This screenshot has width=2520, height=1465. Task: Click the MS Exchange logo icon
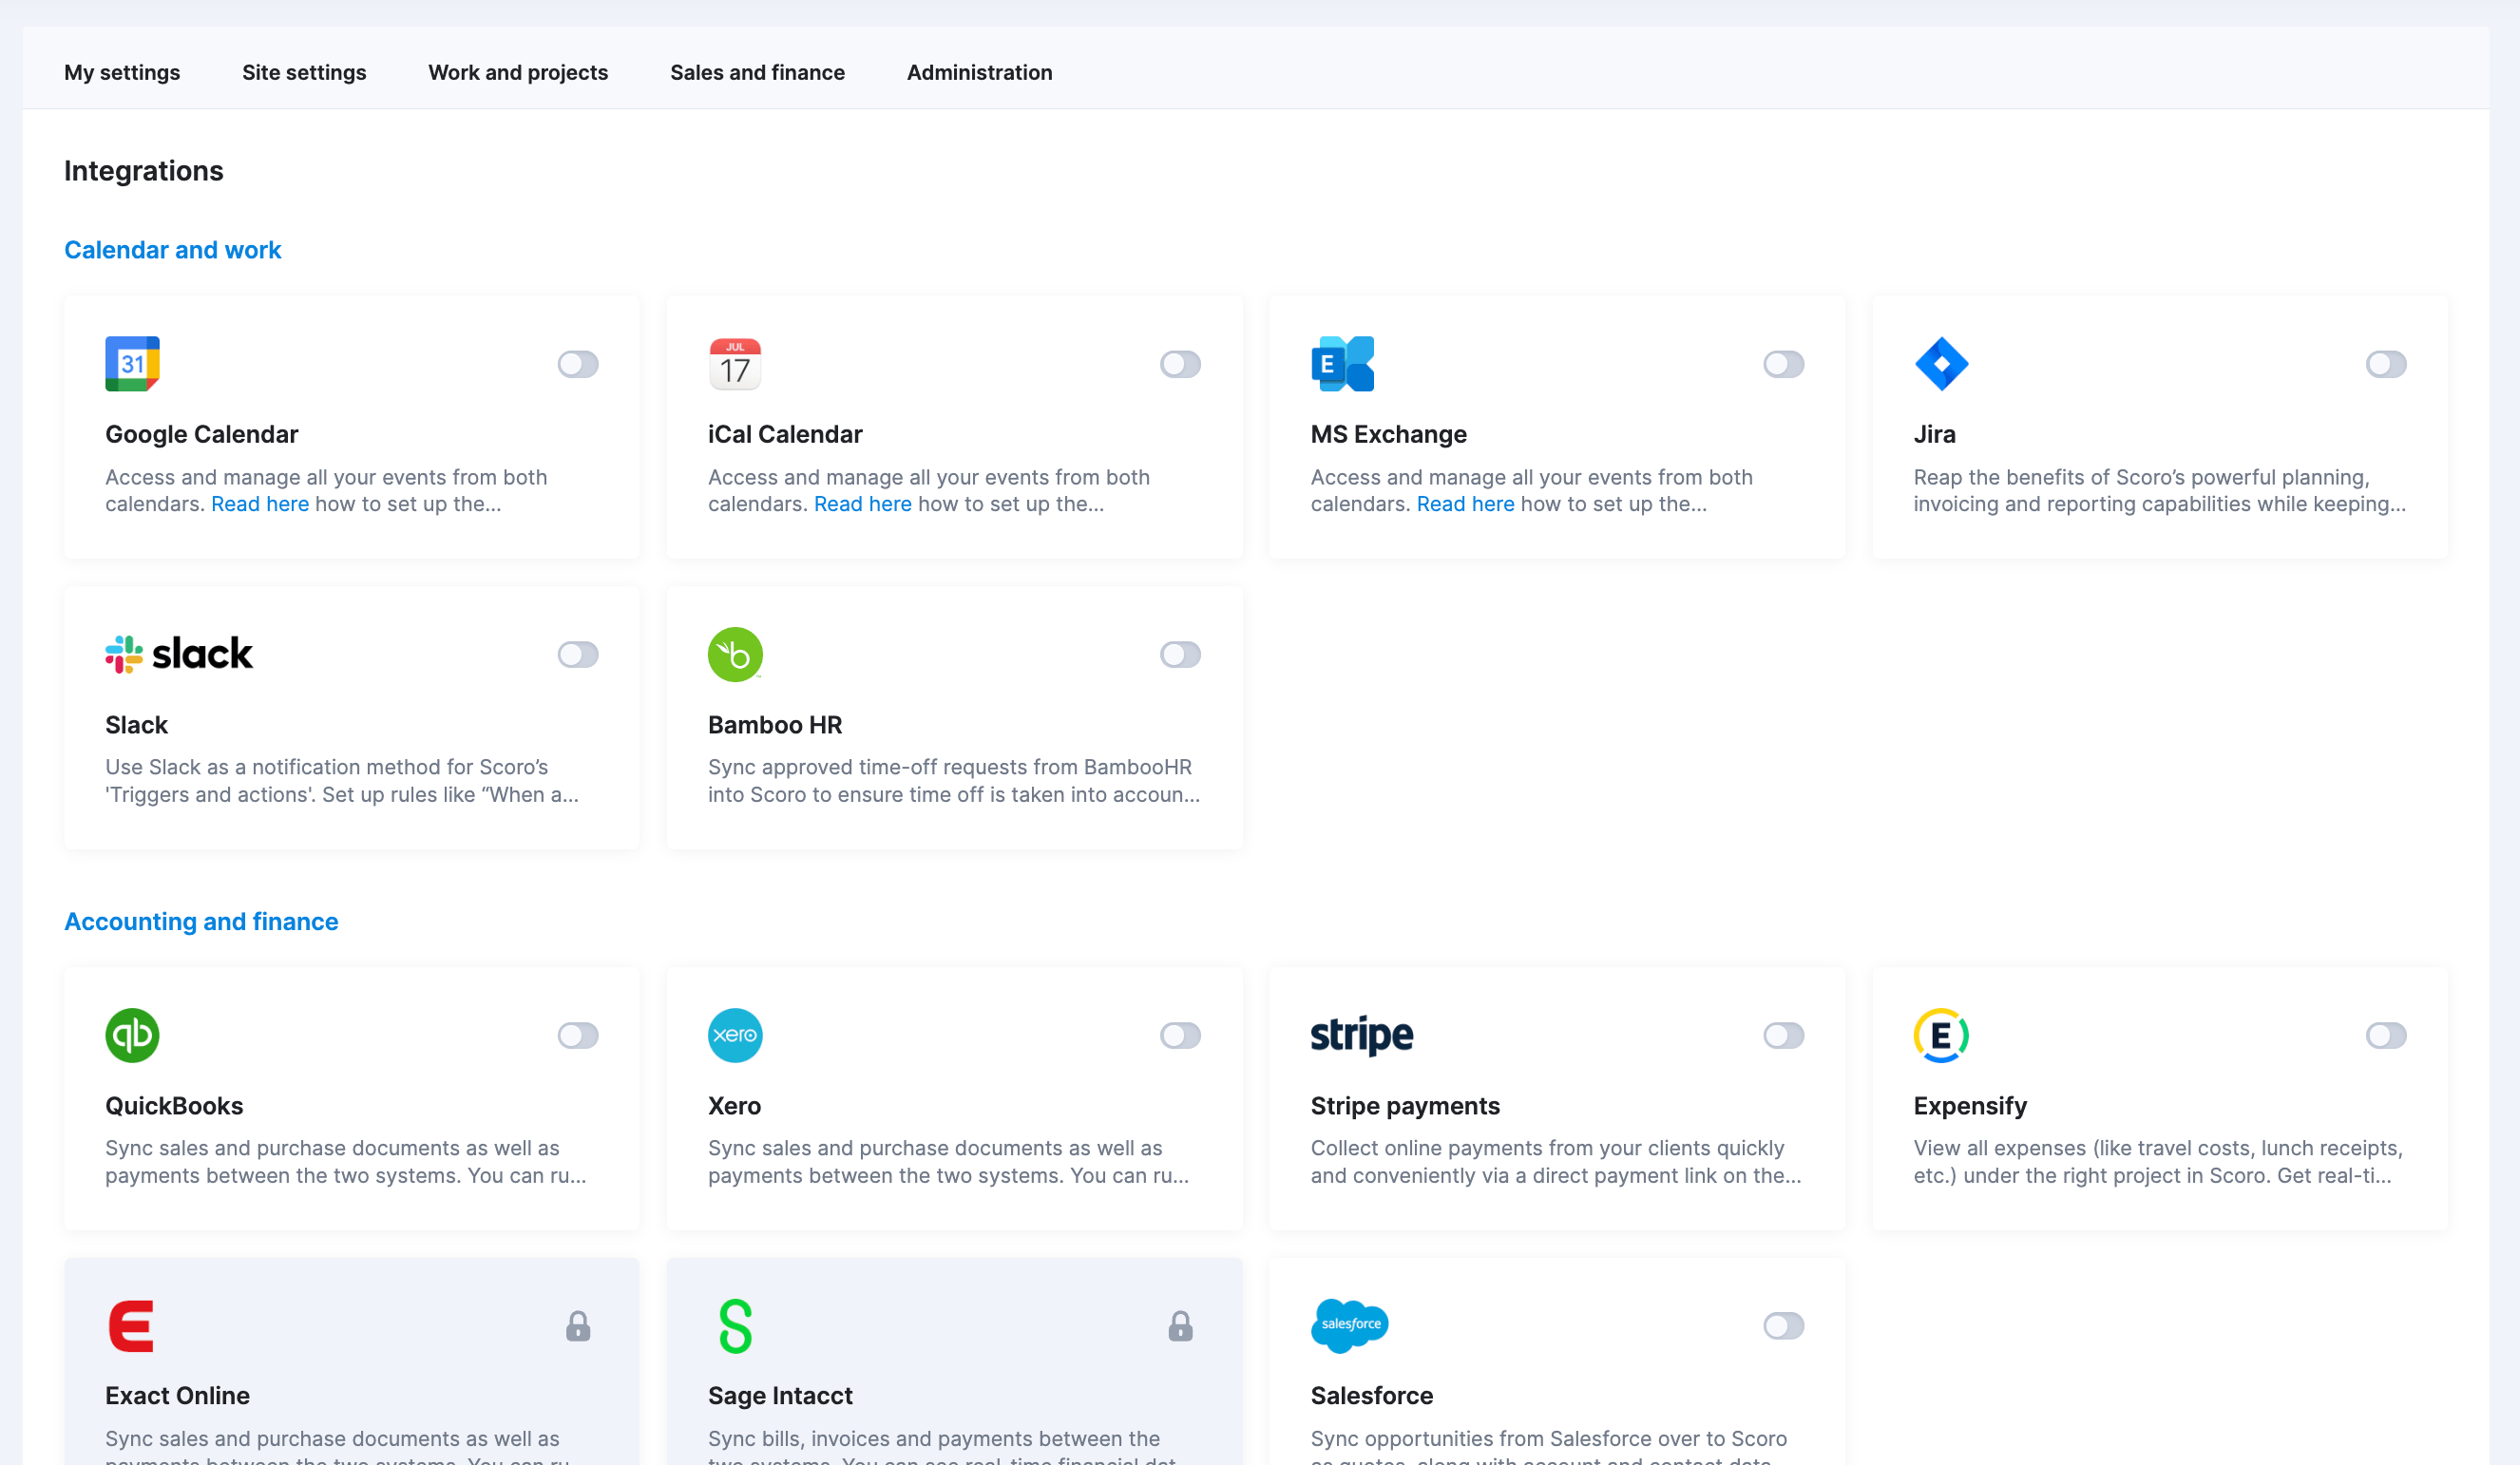[x=1342, y=364]
